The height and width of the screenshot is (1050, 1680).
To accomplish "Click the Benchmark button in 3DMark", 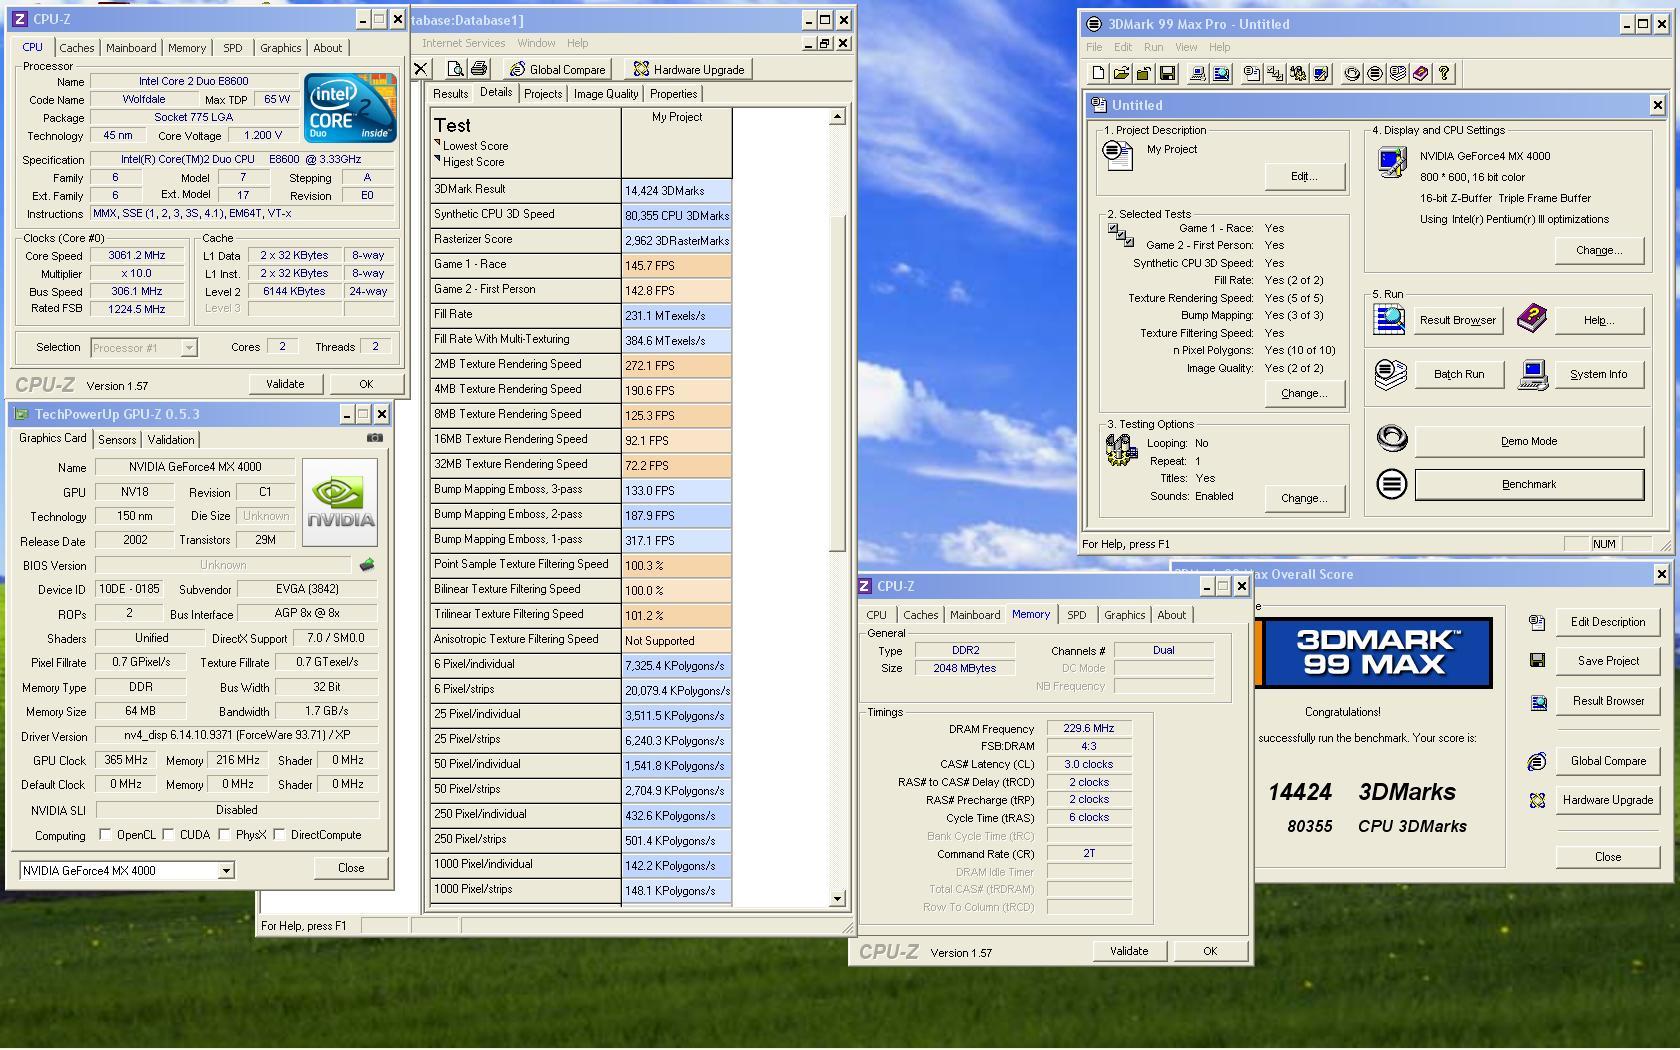I will click(x=1529, y=484).
